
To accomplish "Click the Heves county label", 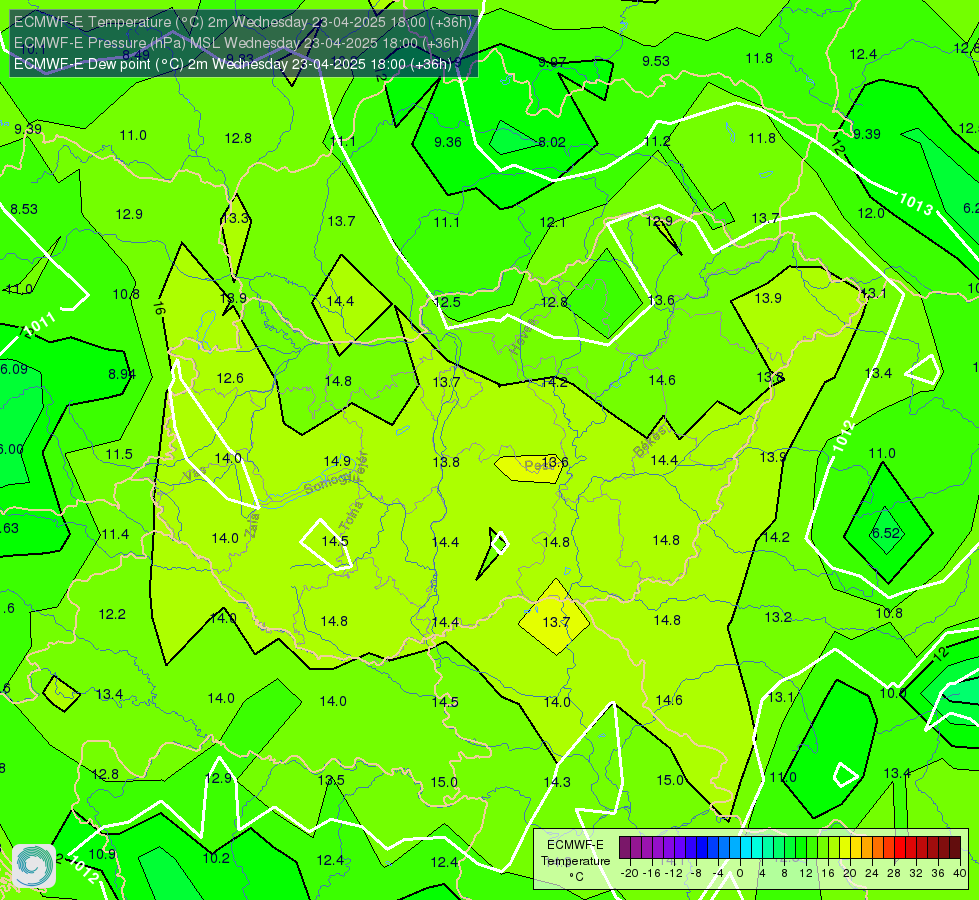I will pyautogui.click(x=524, y=337).
